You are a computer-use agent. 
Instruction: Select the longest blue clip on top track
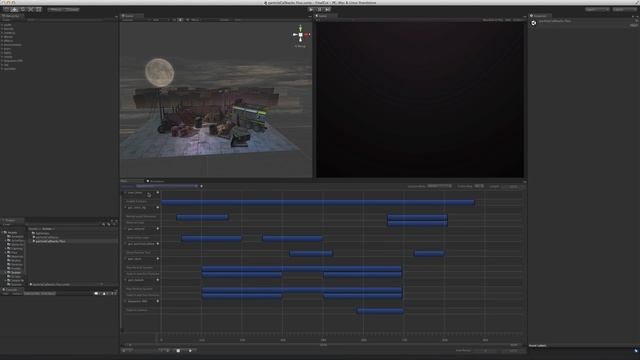[318, 202]
